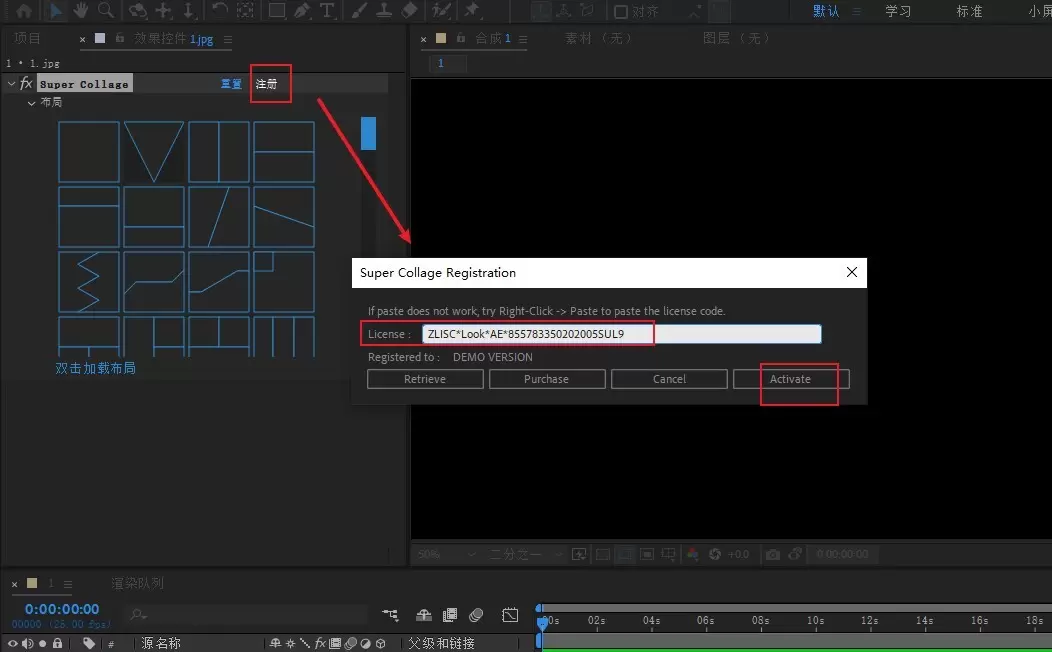Screen dimensions: 1052x652
Task: Select the Pen tool
Action: 301,11
